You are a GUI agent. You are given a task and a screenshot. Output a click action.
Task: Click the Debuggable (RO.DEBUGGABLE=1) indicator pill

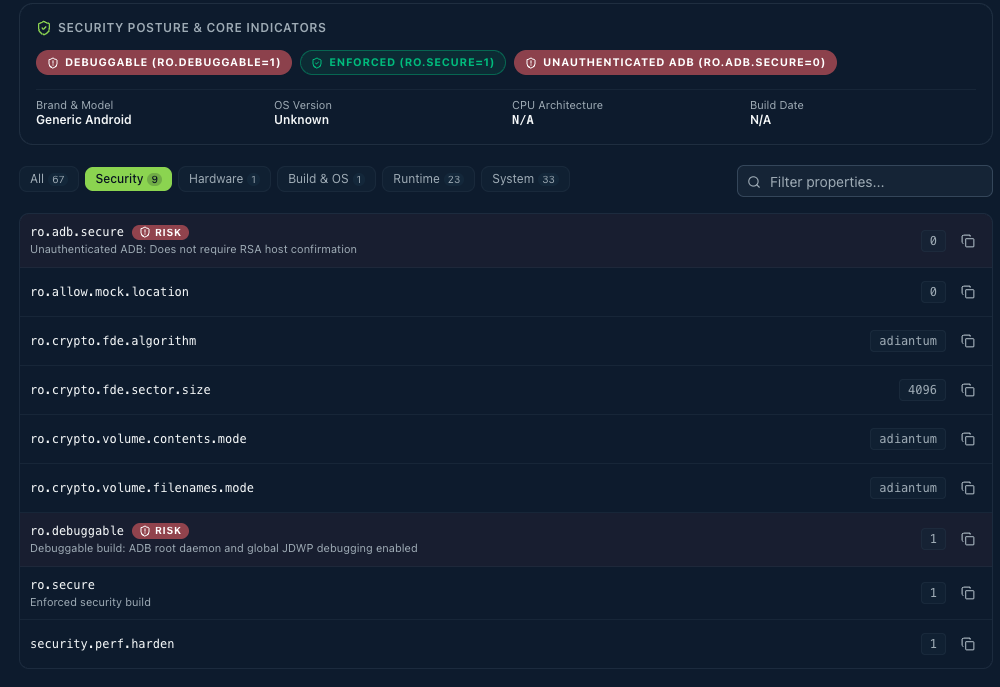coord(164,63)
